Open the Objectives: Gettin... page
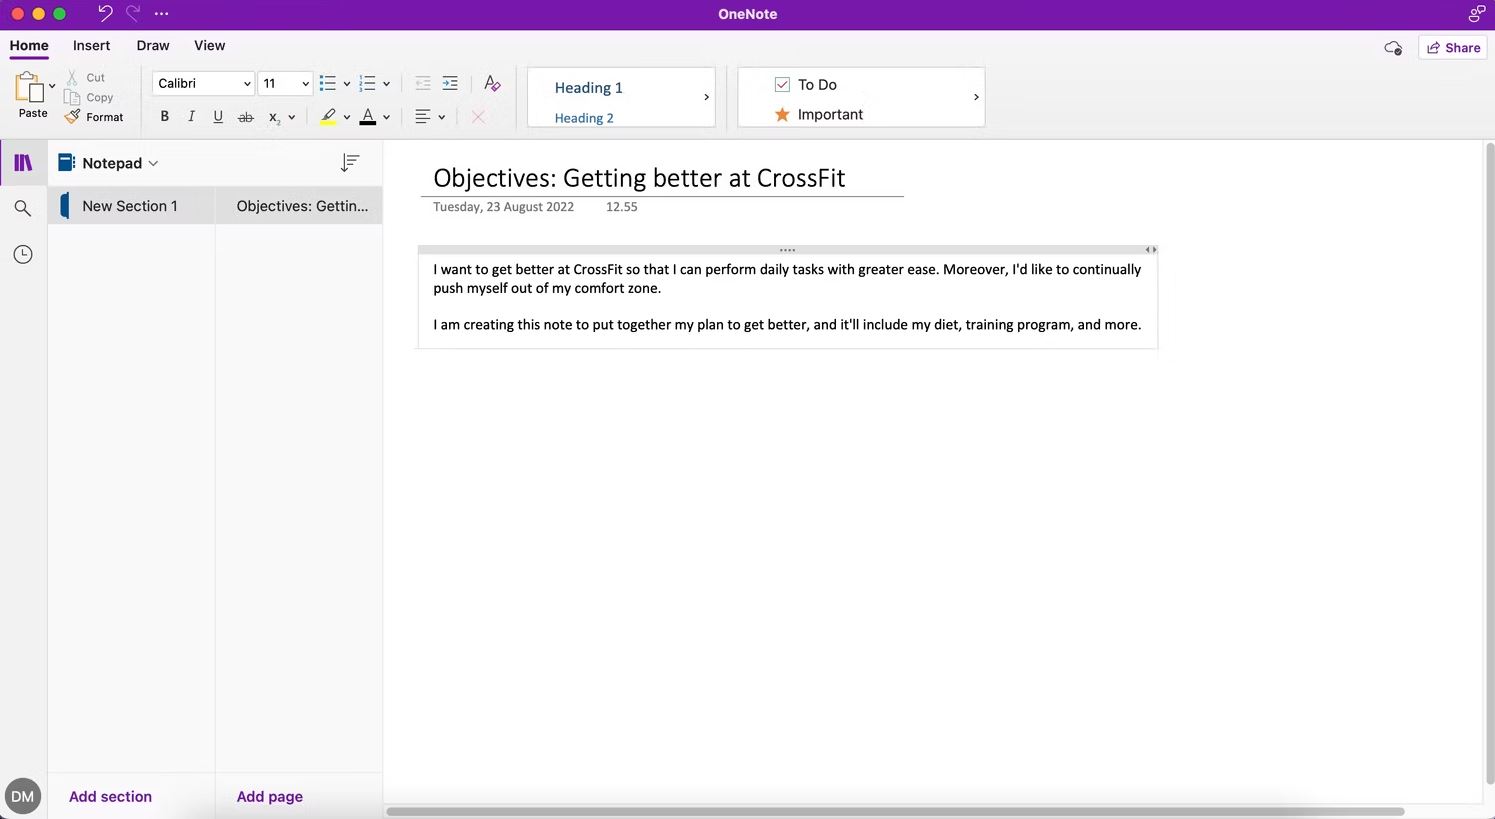Image resolution: width=1495 pixels, height=819 pixels. pos(299,205)
